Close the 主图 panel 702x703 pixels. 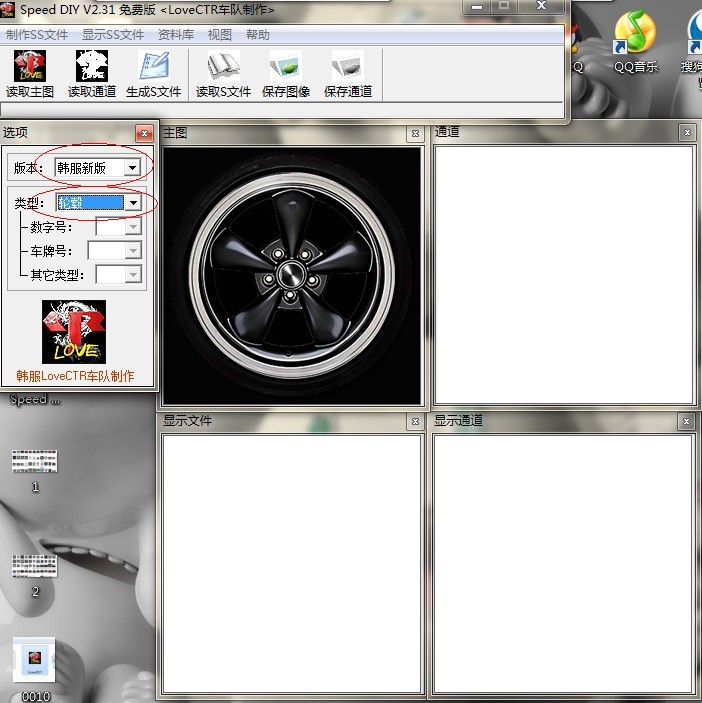(x=415, y=134)
